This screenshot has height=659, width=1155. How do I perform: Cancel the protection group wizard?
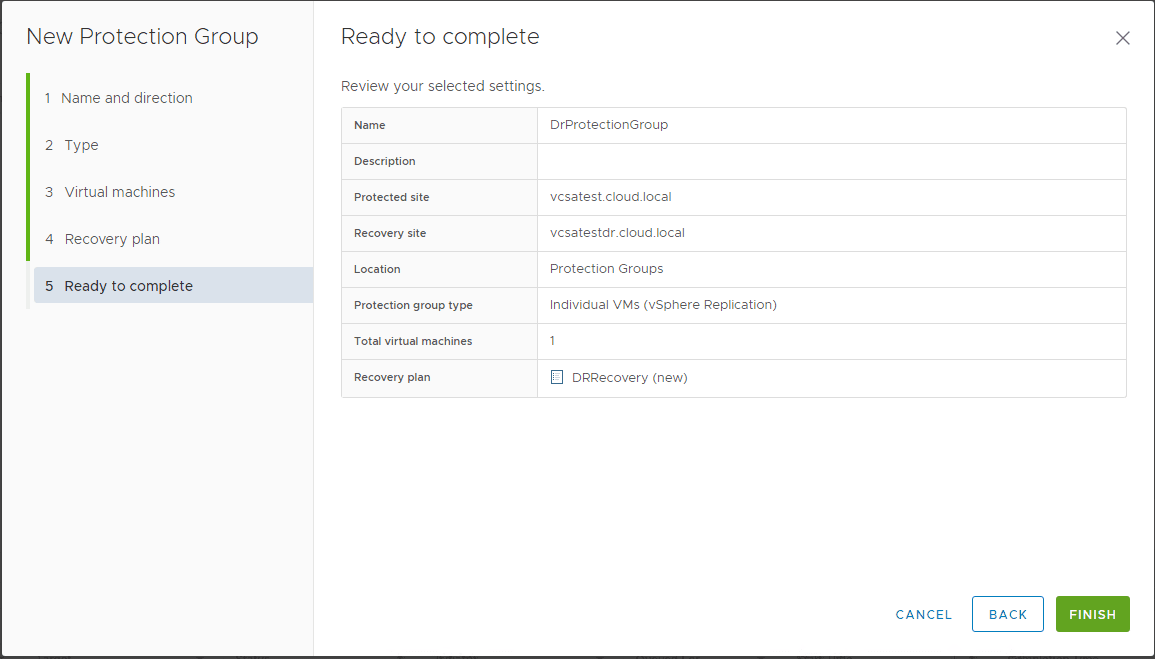(923, 614)
